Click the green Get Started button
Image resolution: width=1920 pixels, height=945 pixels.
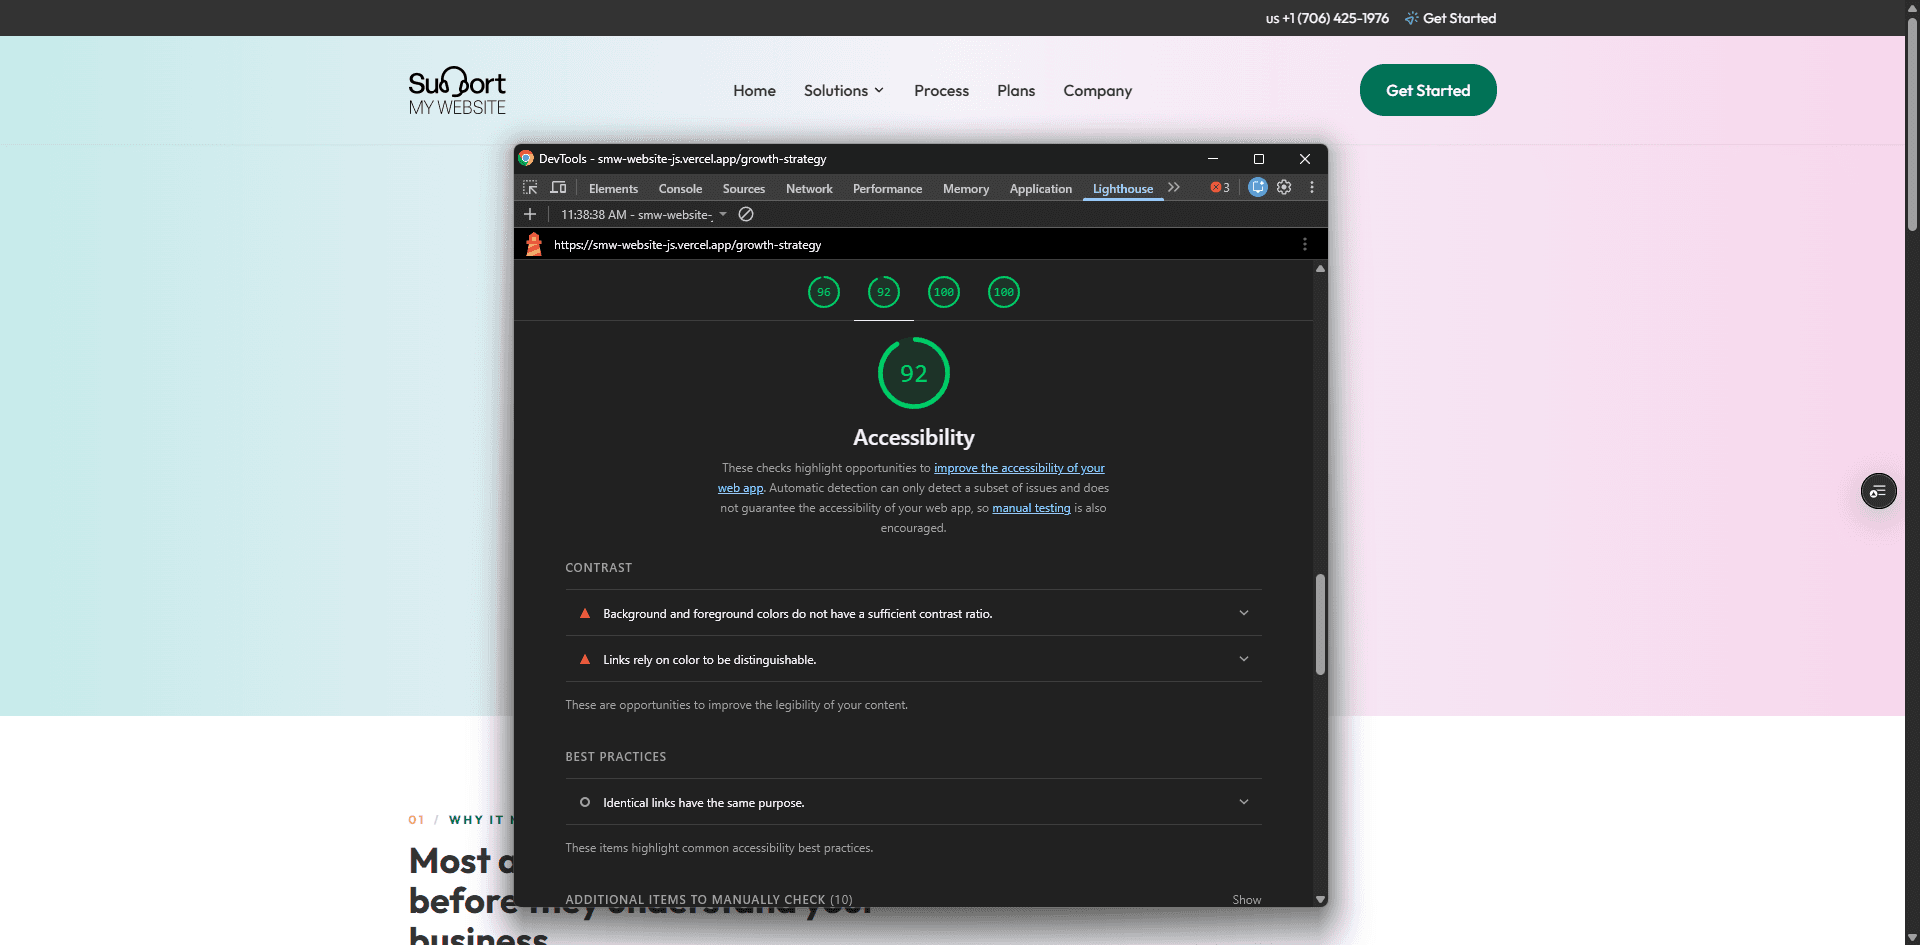point(1428,90)
